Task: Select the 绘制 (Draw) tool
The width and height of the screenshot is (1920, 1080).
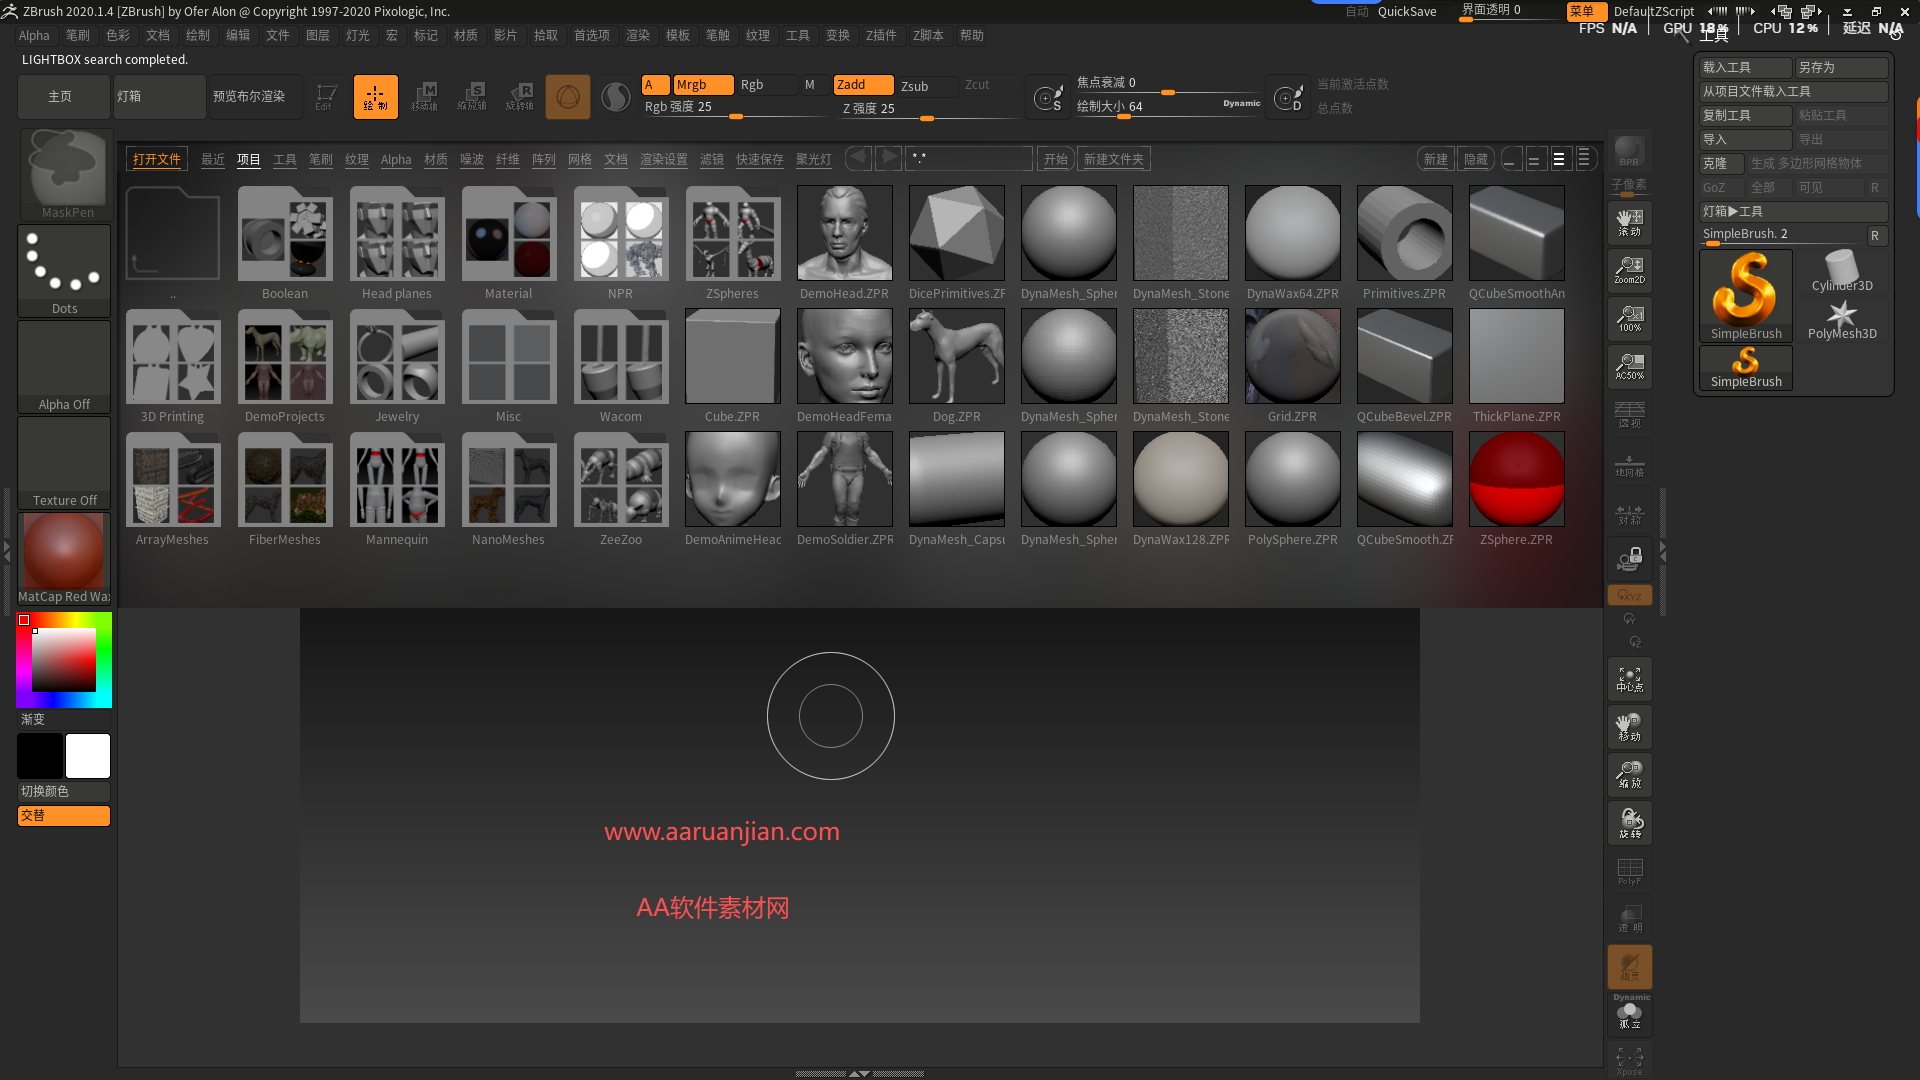Action: (x=375, y=96)
